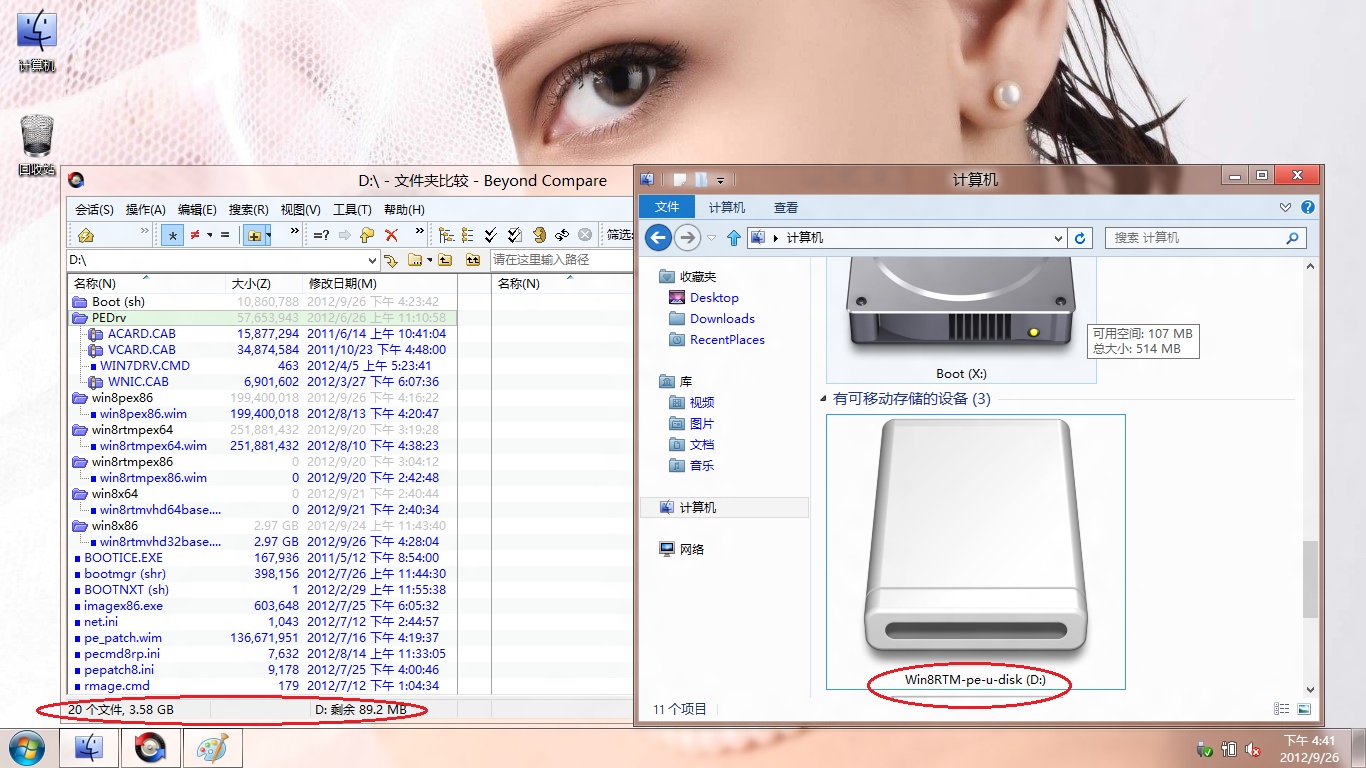Expand the Boot (sh) folder
This screenshot has height=768, width=1366.
79,302
